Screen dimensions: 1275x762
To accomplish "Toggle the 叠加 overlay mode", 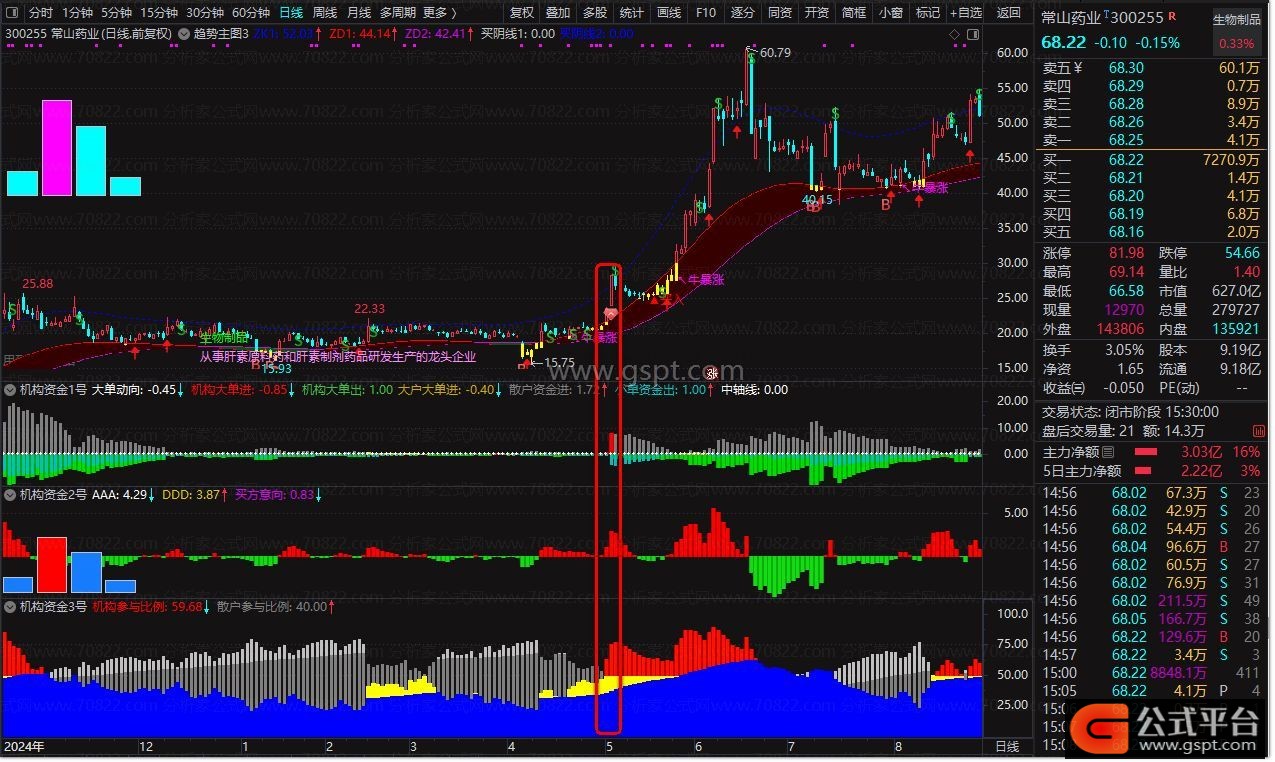I will tap(558, 13).
